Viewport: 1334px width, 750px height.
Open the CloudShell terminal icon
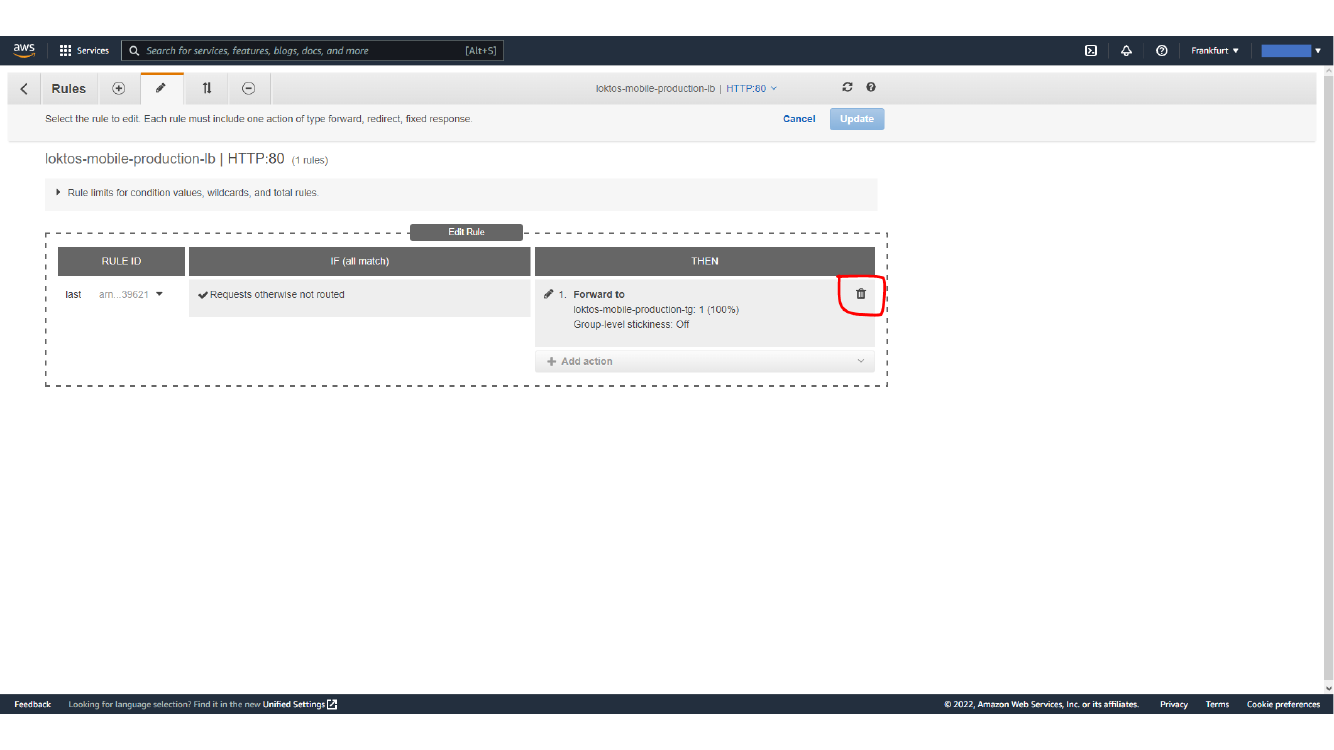[1091, 50]
